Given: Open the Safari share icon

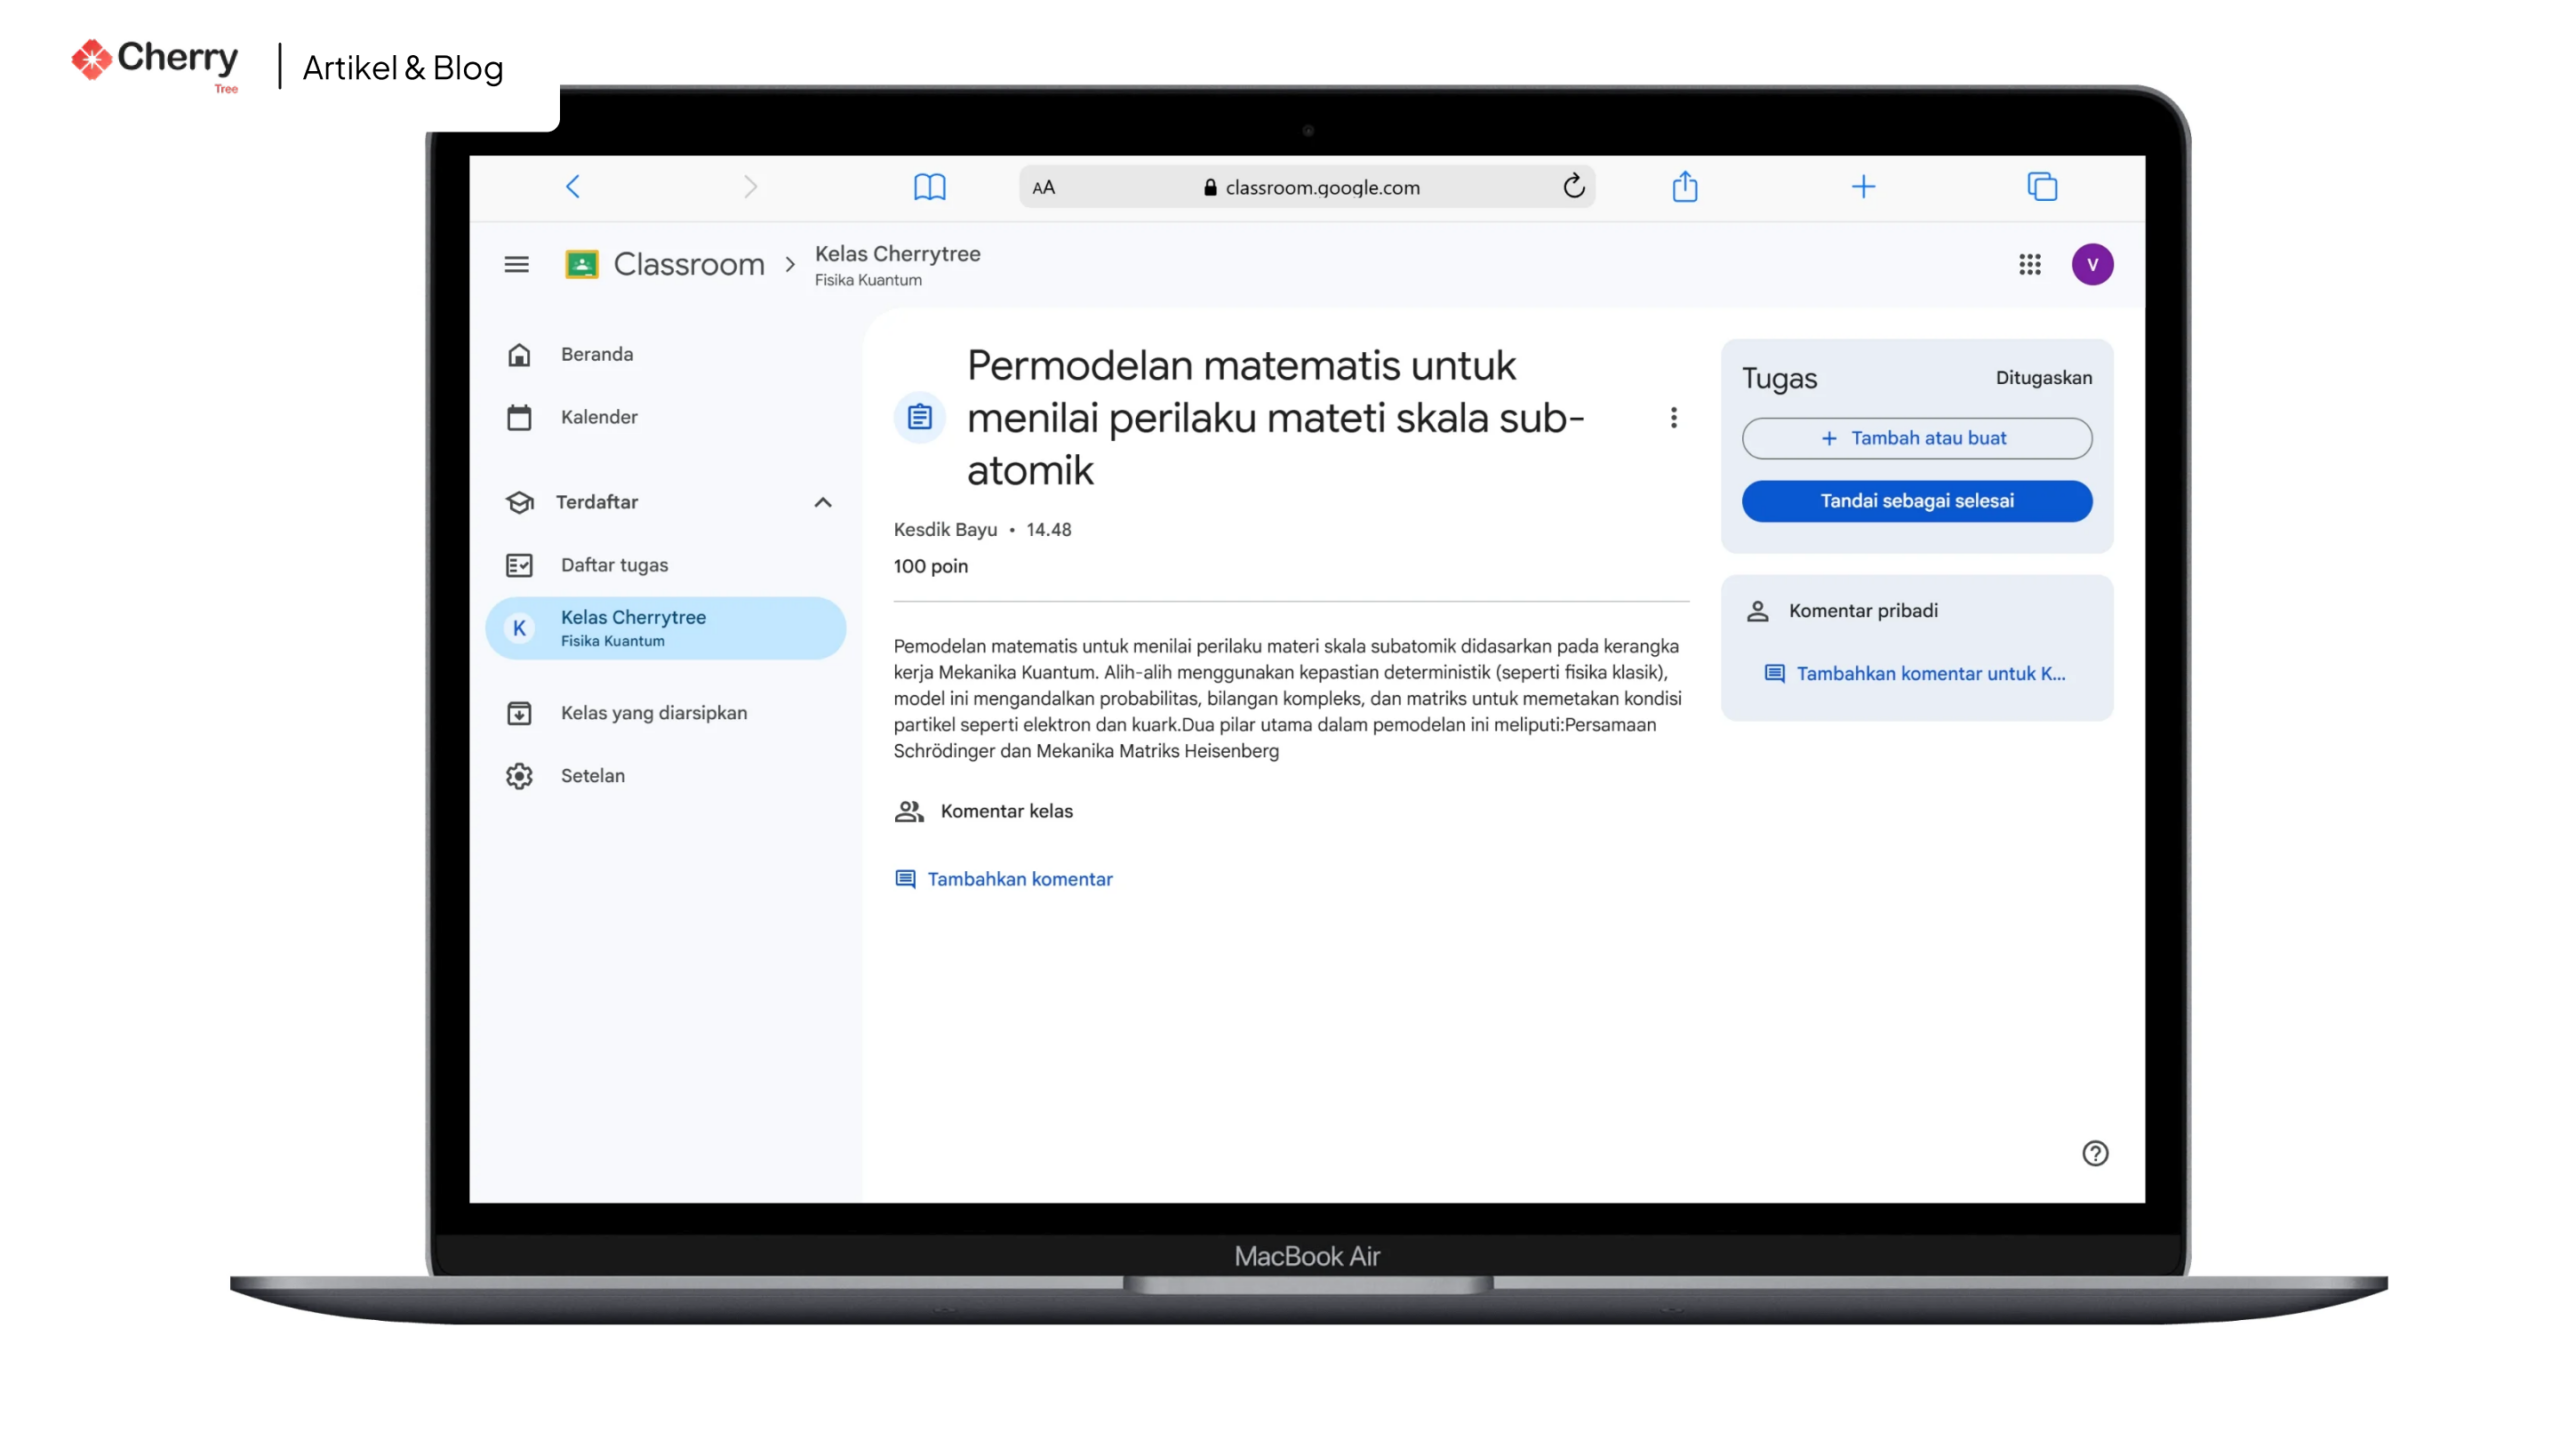Looking at the screenshot, I should [1684, 186].
